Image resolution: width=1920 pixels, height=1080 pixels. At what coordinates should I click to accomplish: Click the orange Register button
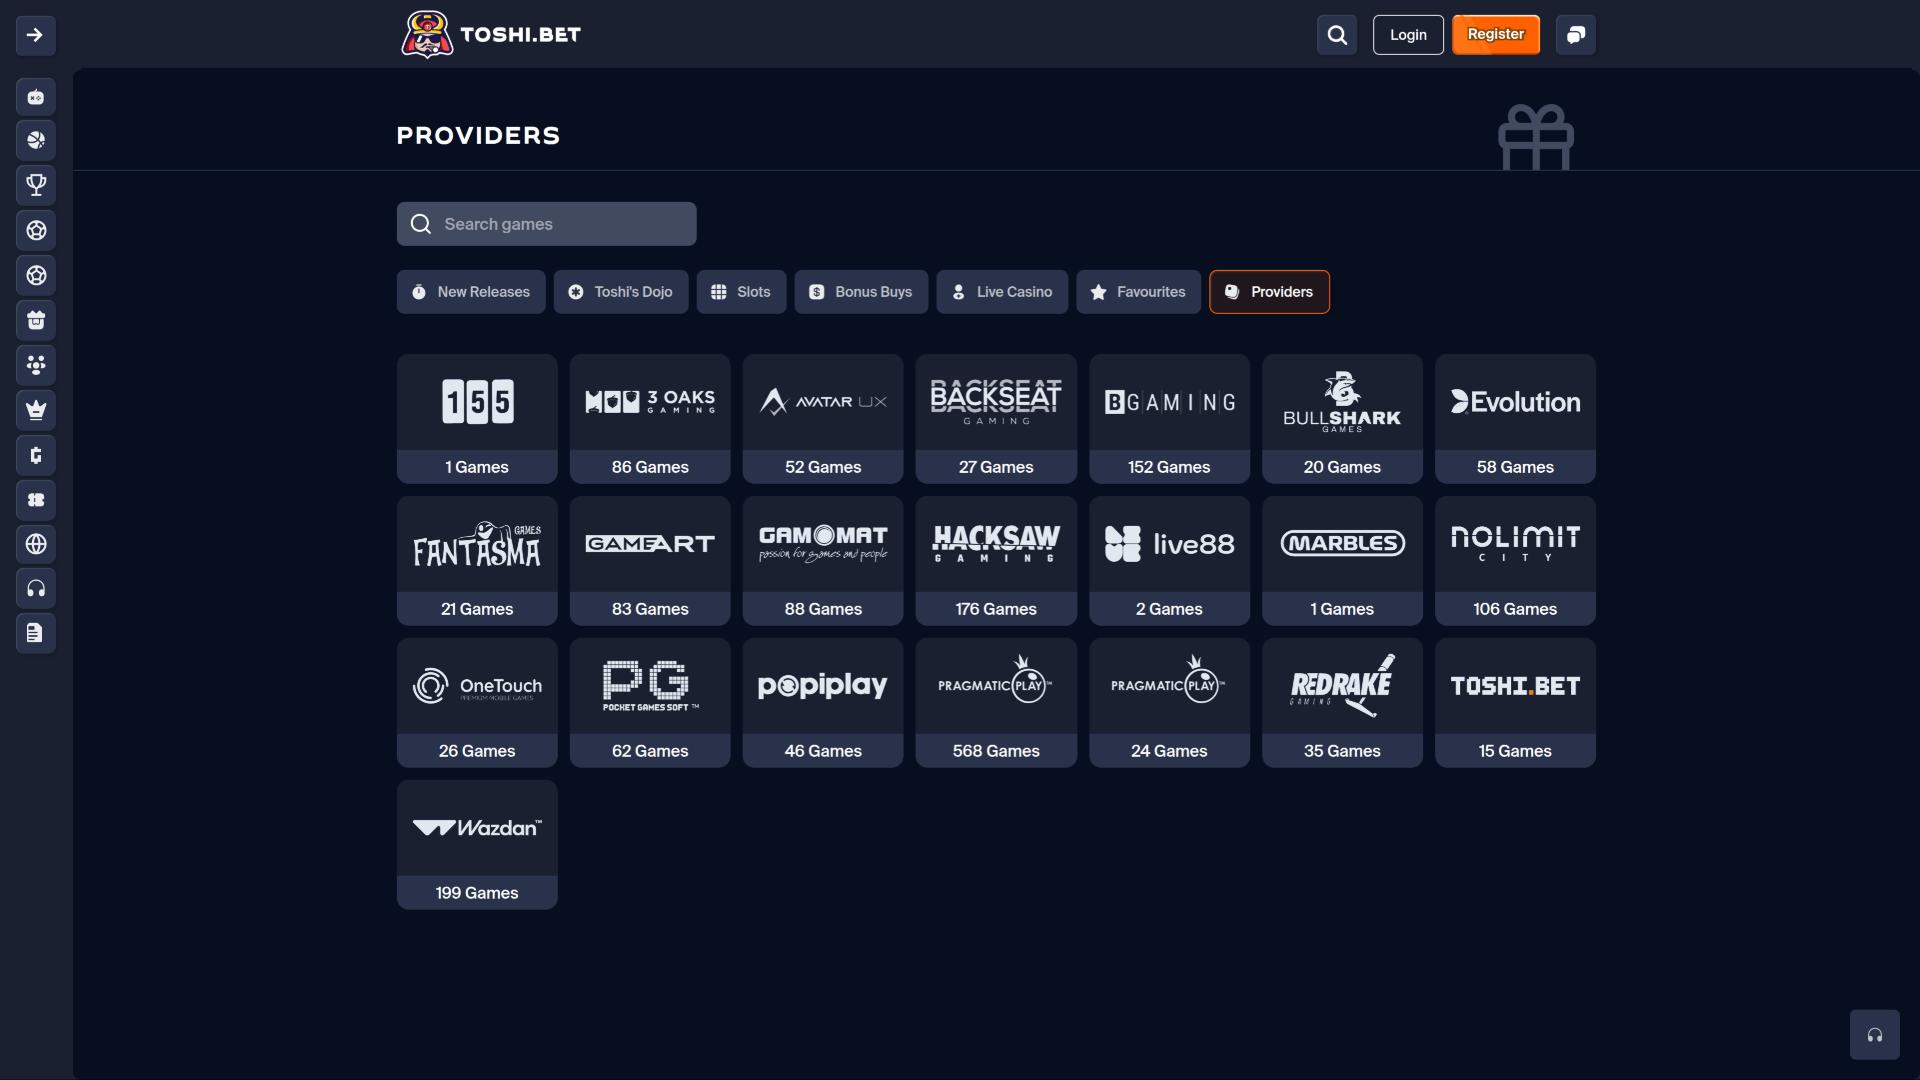pyautogui.click(x=1496, y=35)
